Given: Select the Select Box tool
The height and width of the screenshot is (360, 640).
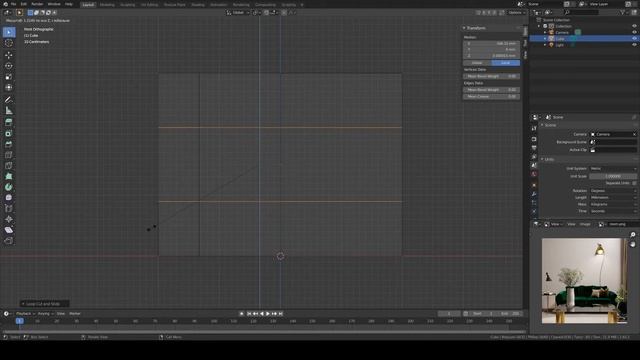Looking at the screenshot, I should click(9, 32).
